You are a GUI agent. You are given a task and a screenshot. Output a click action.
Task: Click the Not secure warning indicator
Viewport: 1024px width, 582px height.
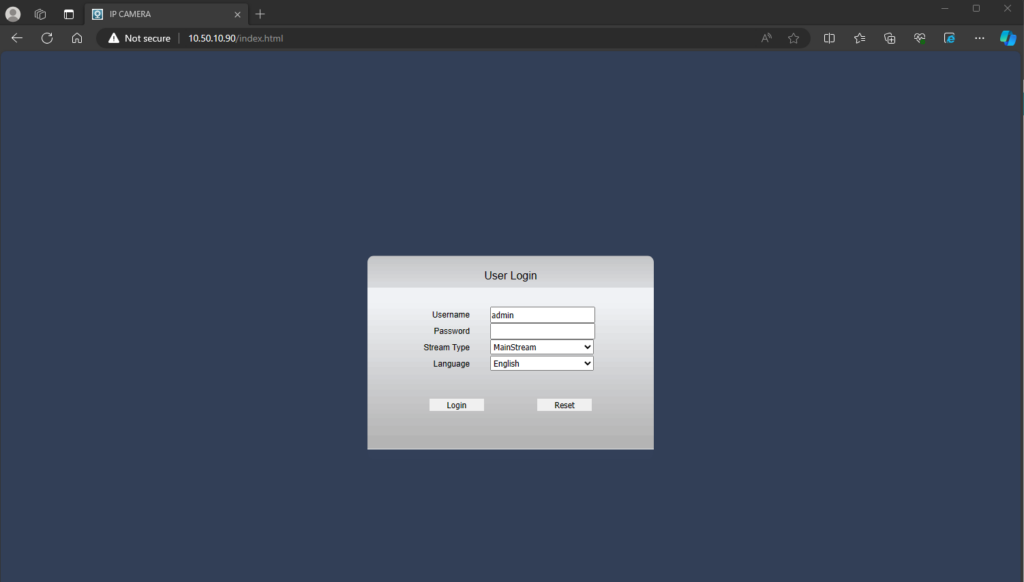(x=140, y=38)
